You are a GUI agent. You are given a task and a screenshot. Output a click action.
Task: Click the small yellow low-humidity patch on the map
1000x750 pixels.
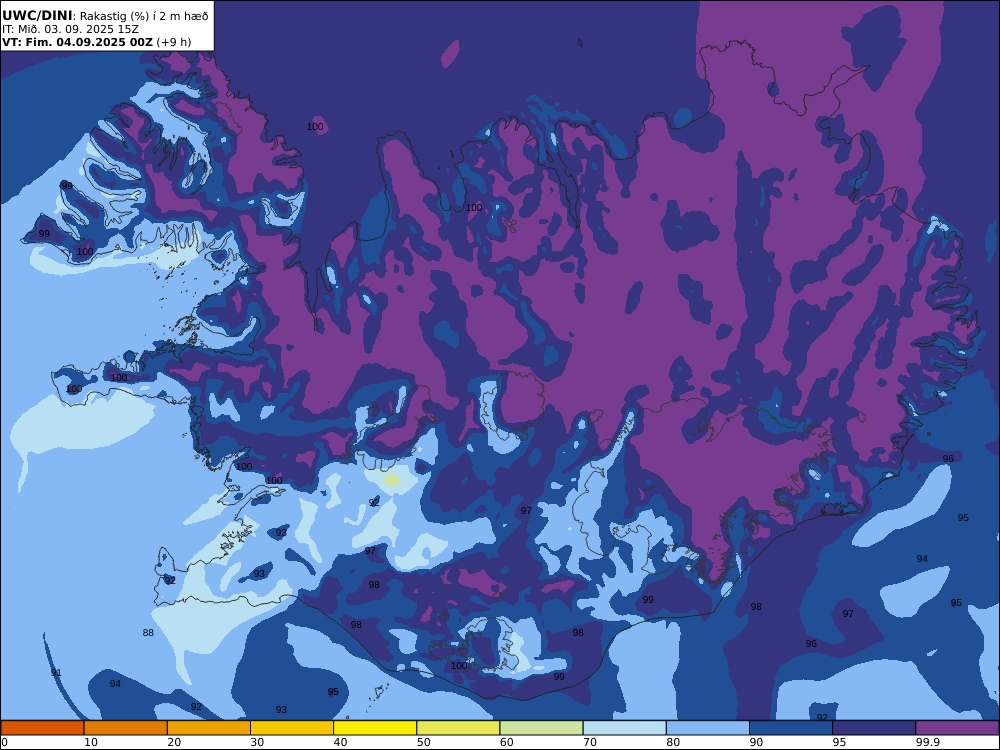click(392, 480)
